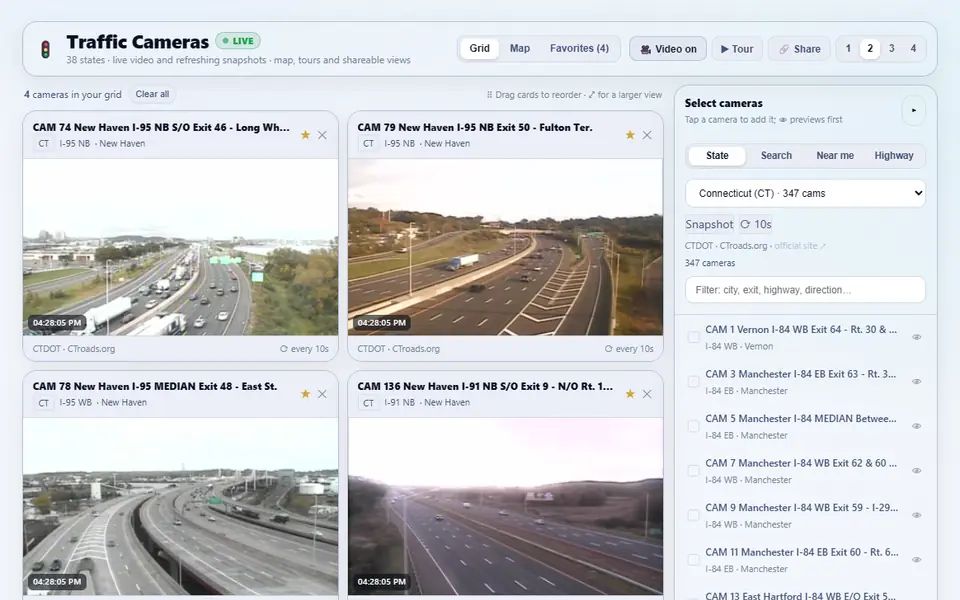Toggle star on CAM 136 I-91 card

click(x=630, y=394)
